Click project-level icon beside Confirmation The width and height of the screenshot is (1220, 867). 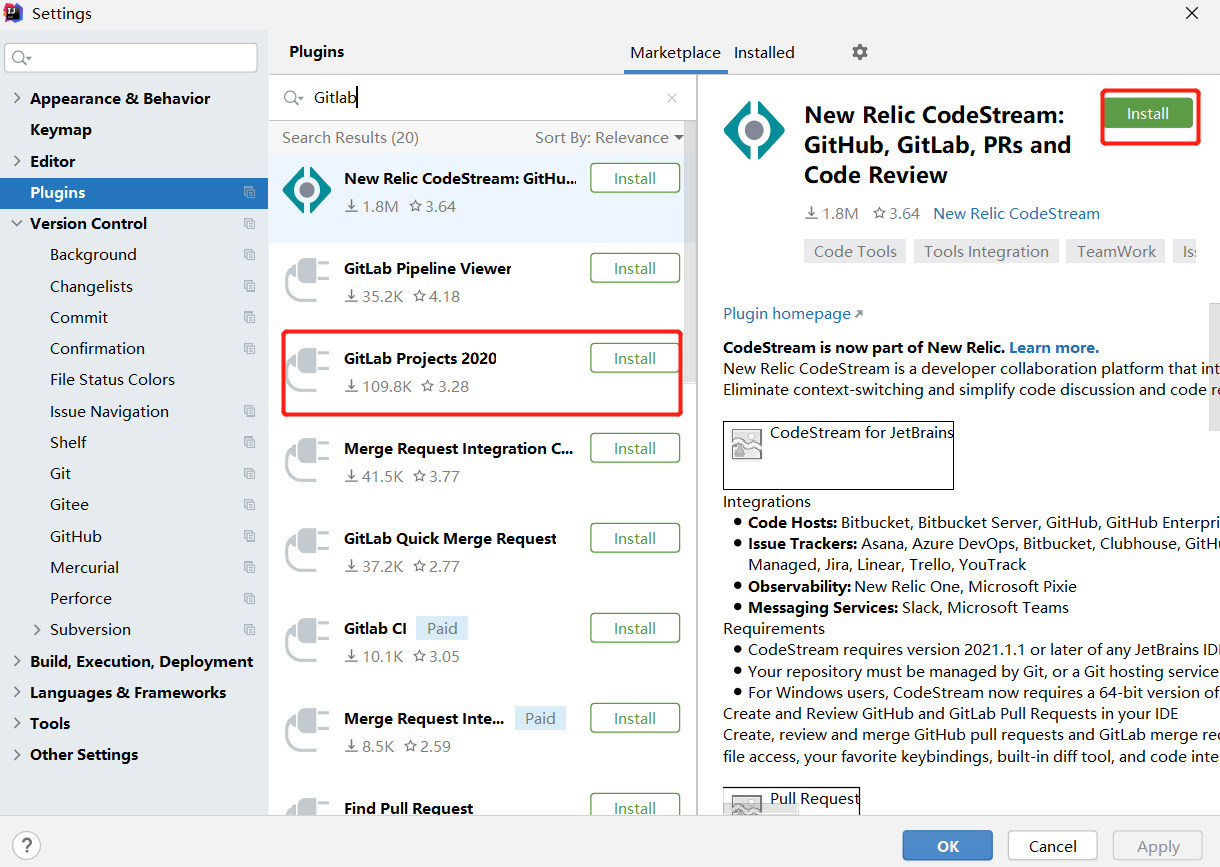(x=249, y=348)
